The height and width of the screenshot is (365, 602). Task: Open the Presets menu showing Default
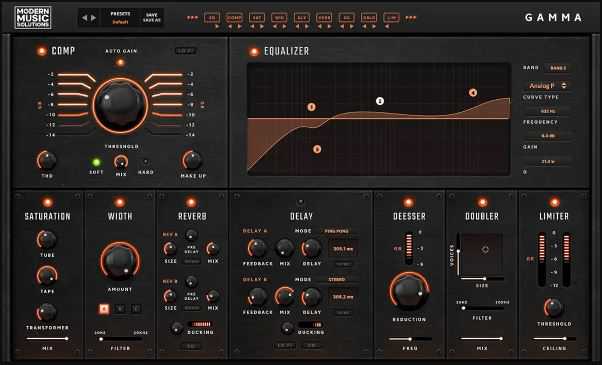120,18
